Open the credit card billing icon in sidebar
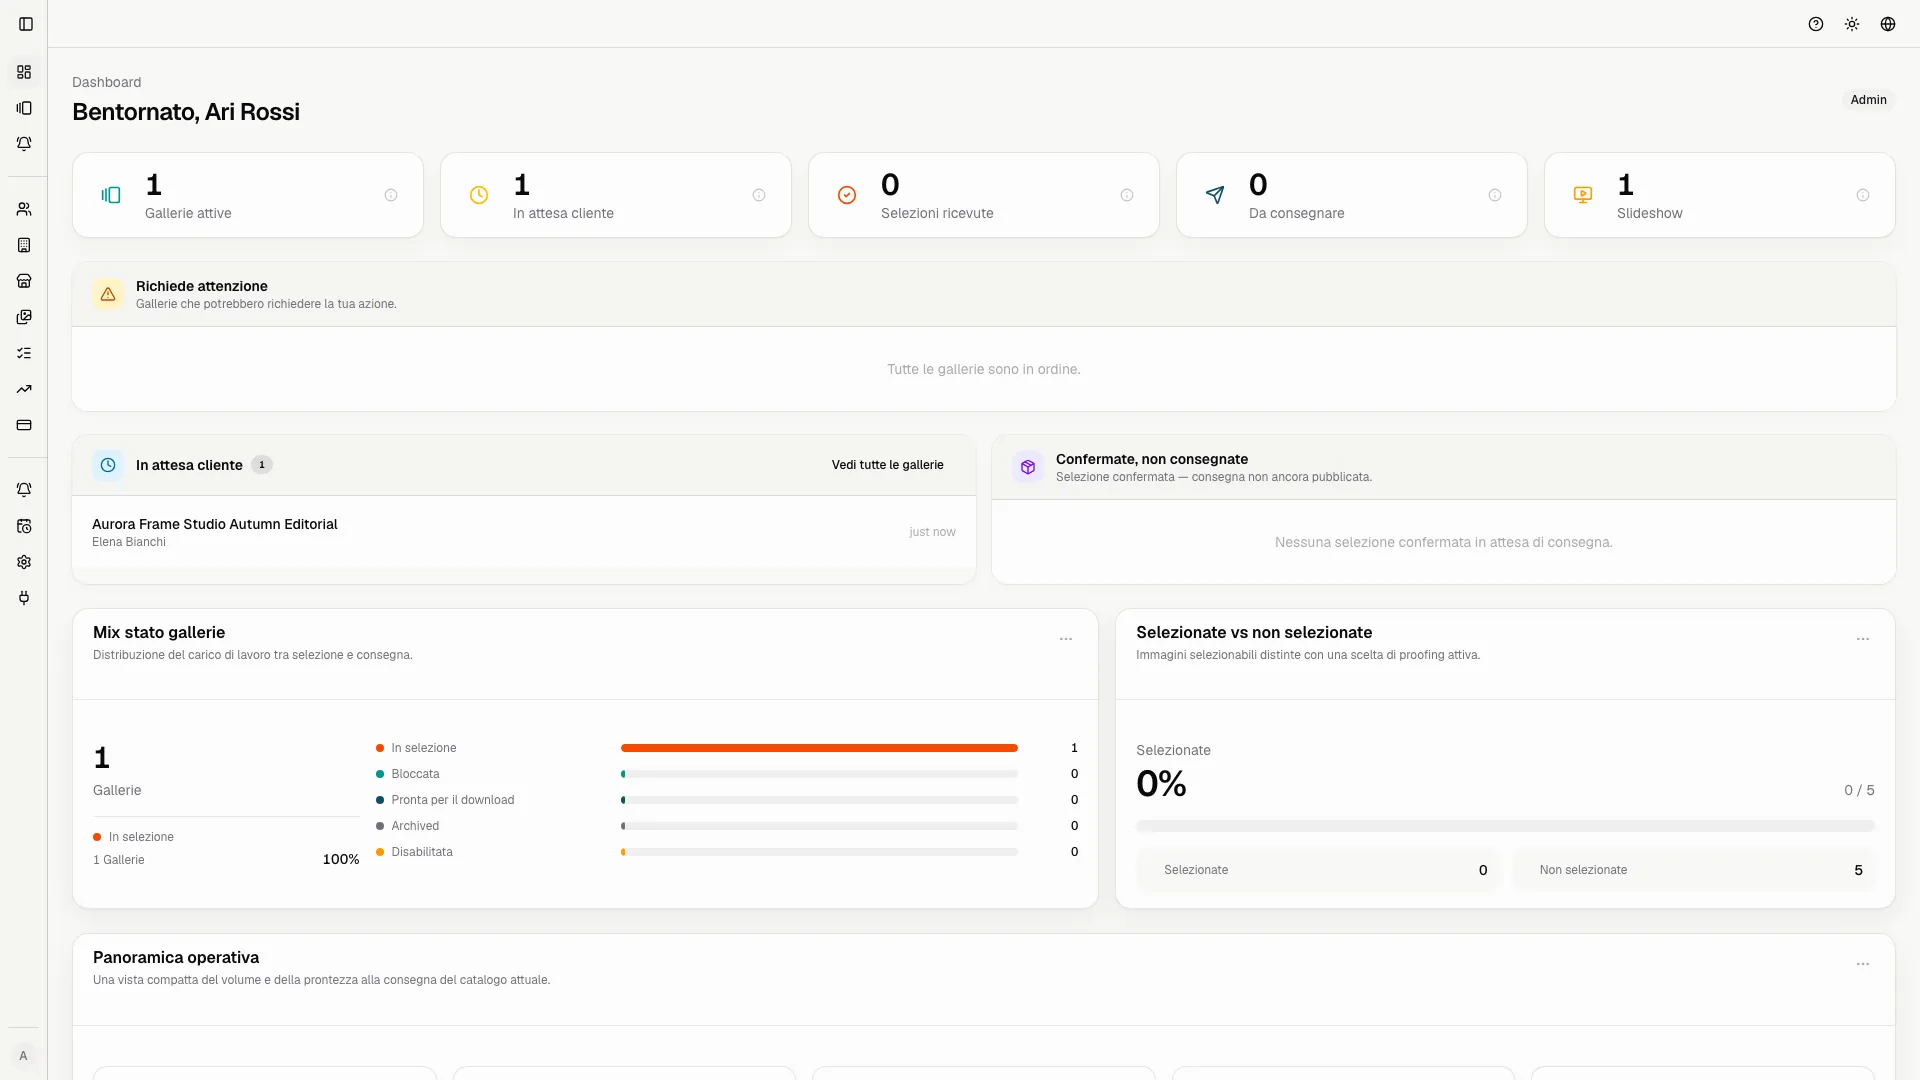 coord(24,425)
